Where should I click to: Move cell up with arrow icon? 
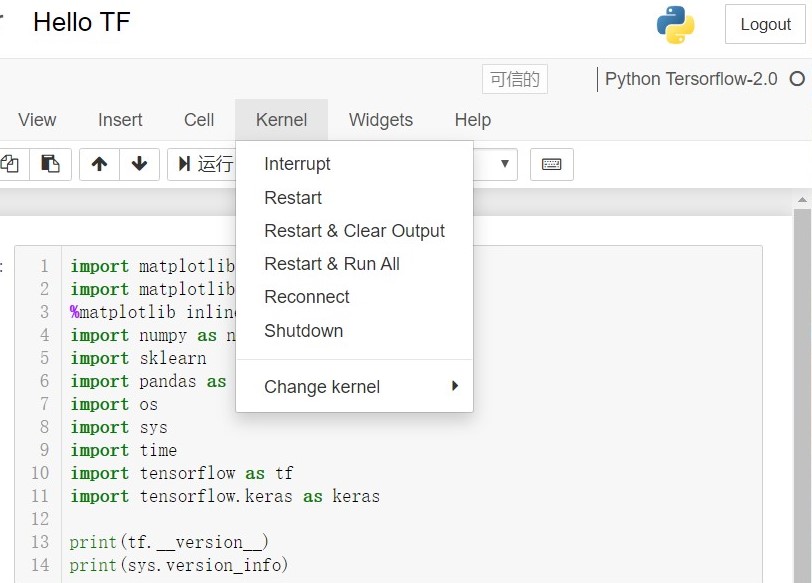99,164
